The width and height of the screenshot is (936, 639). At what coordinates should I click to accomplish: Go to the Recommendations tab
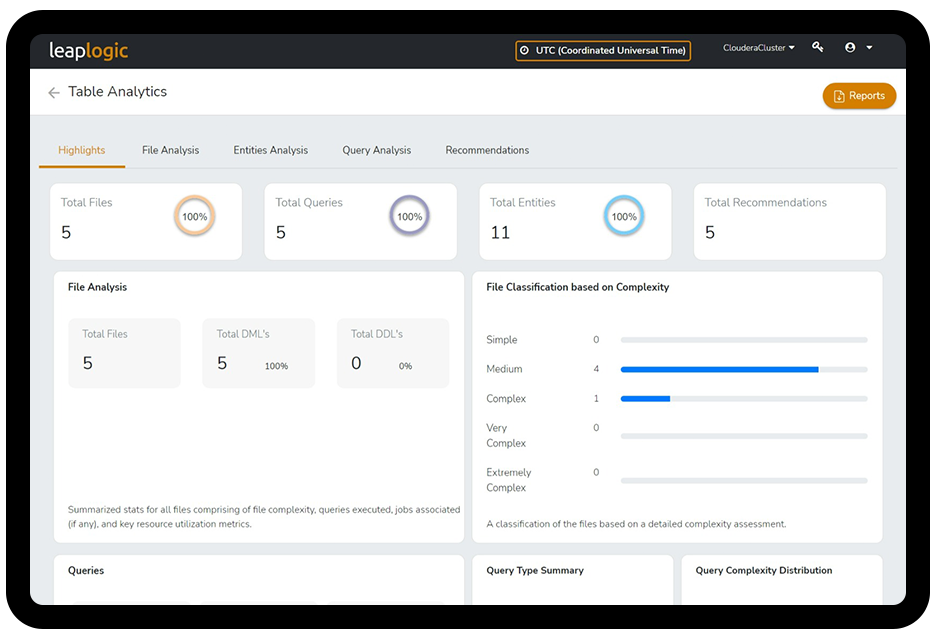(487, 150)
